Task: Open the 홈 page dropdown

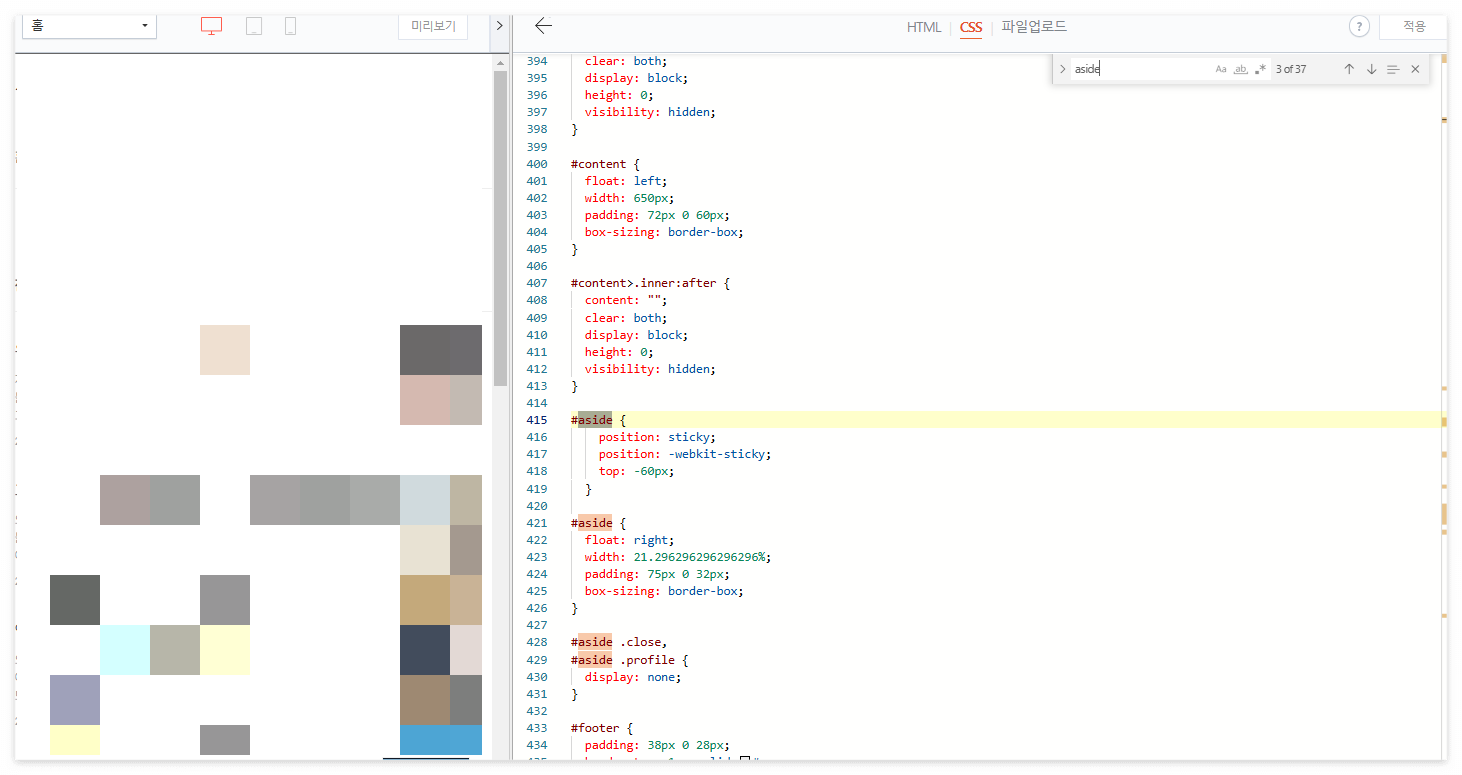Action: click(89, 25)
